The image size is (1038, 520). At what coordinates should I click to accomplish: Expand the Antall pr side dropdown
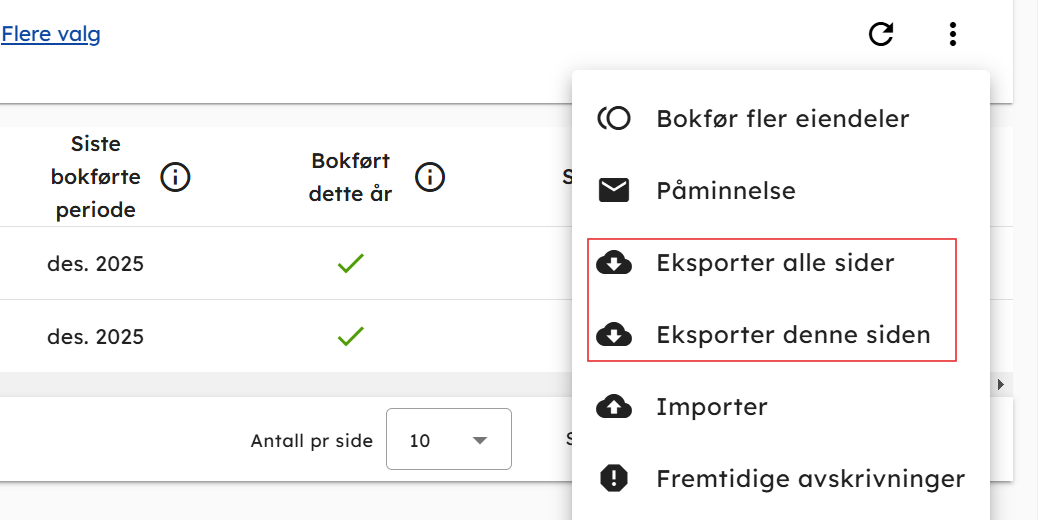(x=449, y=439)
